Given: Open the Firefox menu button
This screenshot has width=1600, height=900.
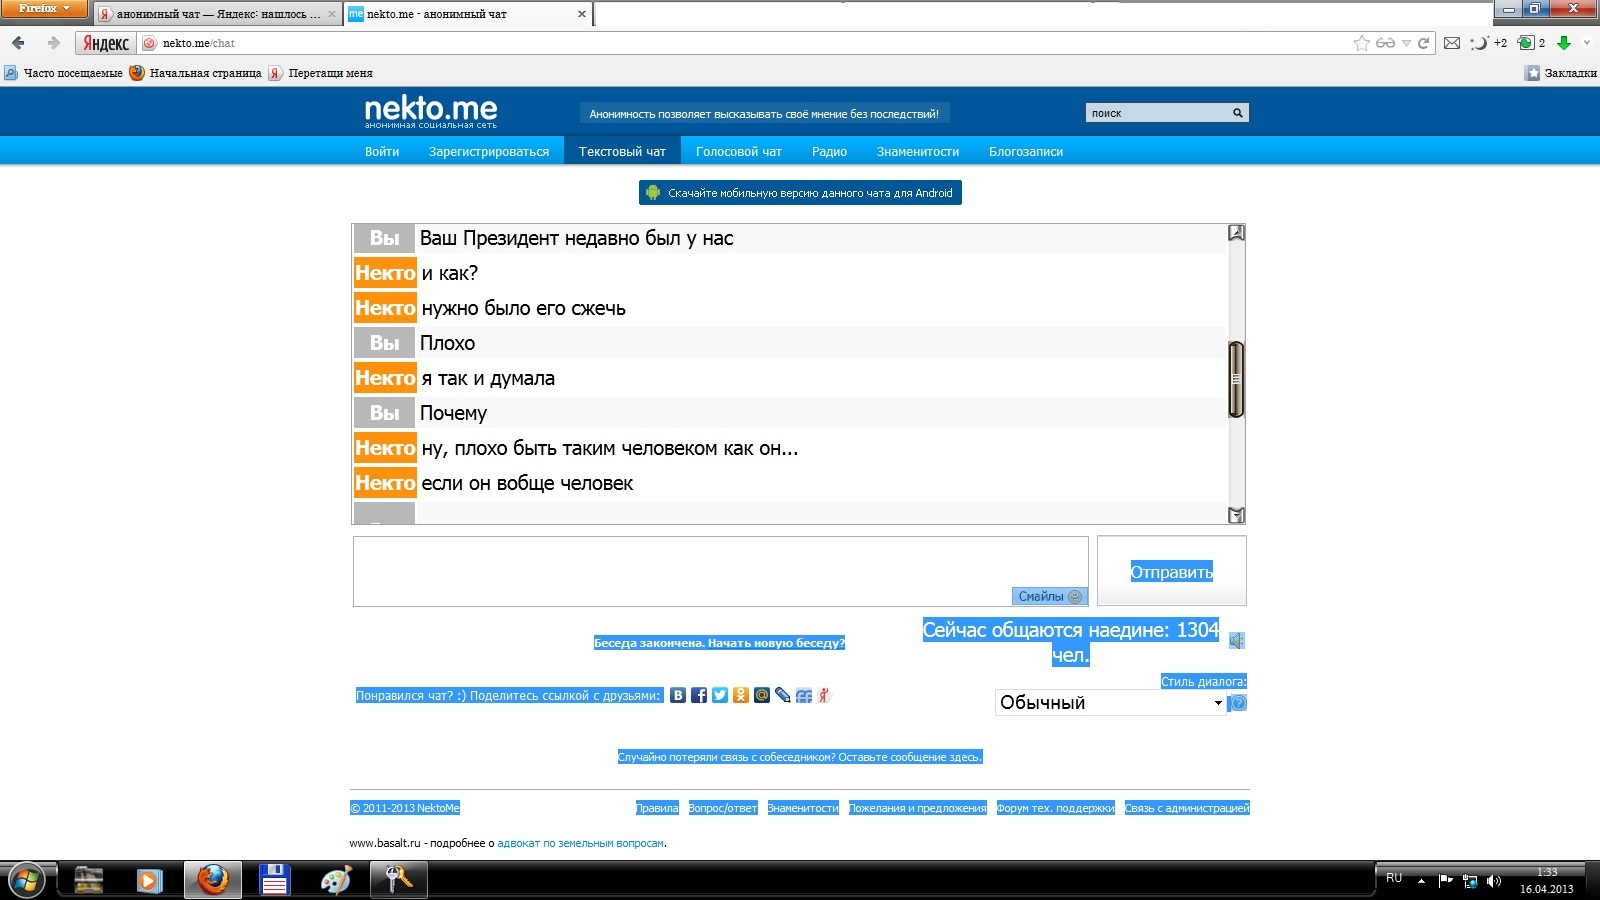Looking at the screenshot, I should pyautogui.click(x=44, y=9).
